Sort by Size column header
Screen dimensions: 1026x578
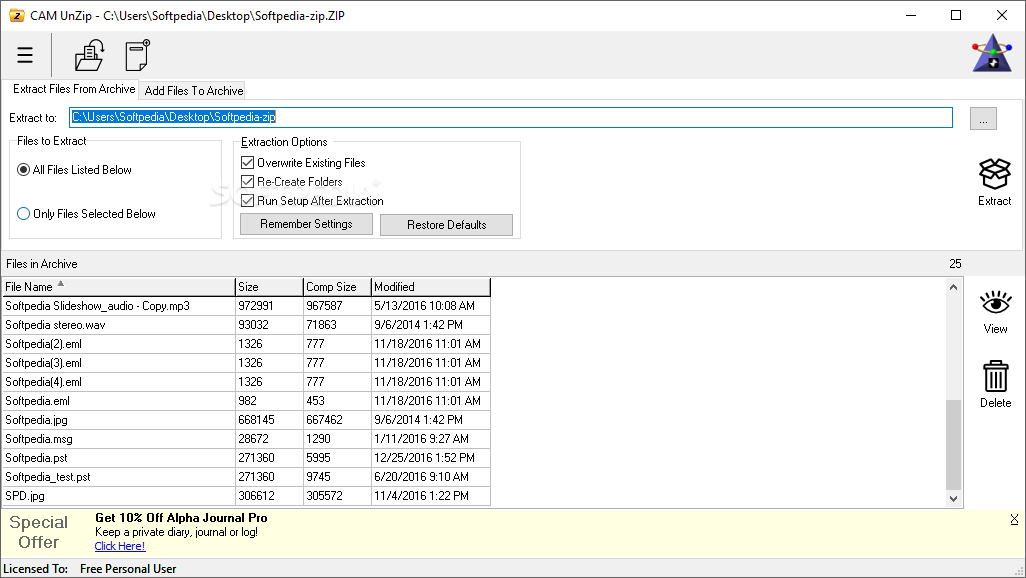(269, 287)
